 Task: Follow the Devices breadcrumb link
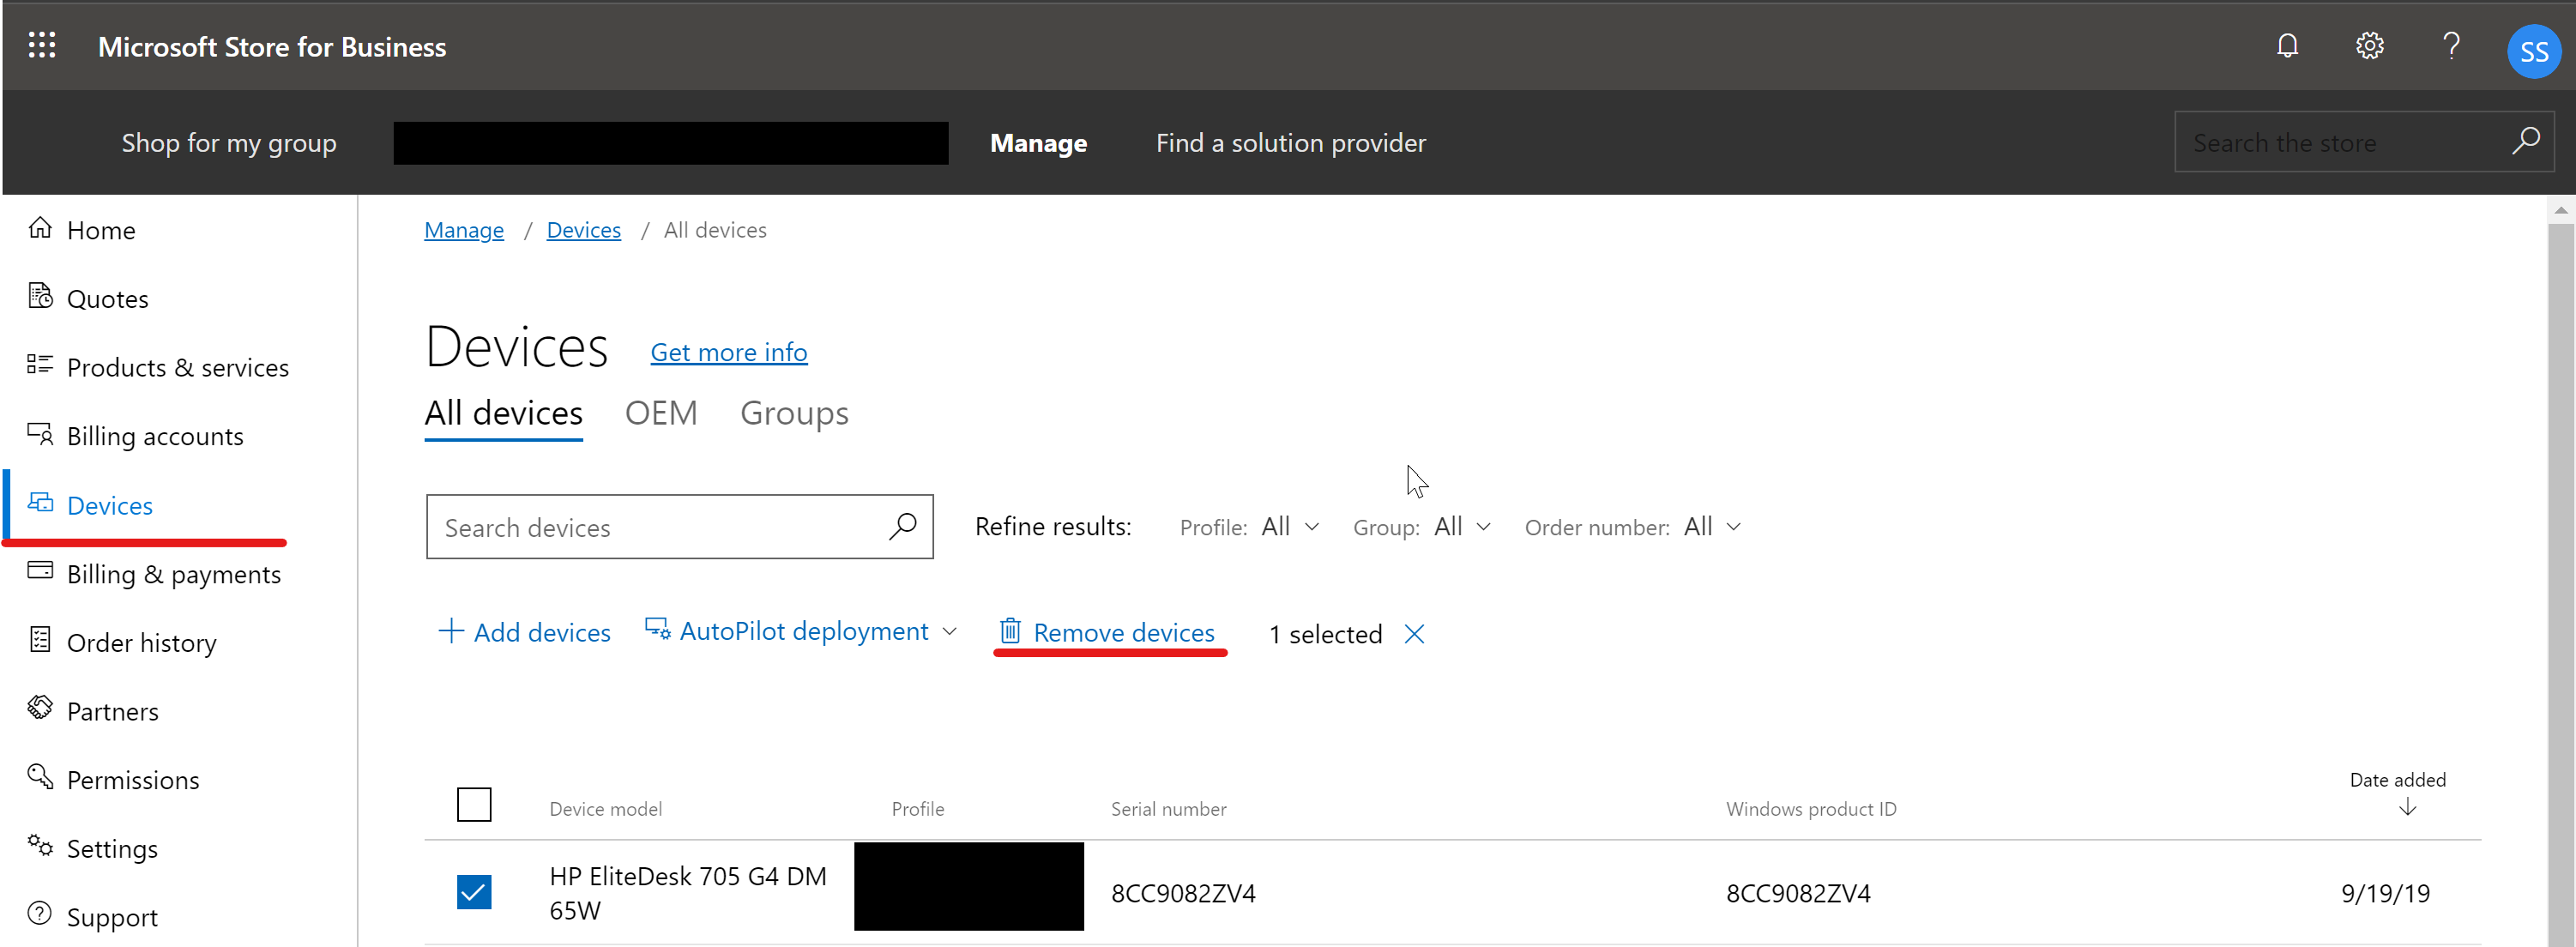(584, 230)
